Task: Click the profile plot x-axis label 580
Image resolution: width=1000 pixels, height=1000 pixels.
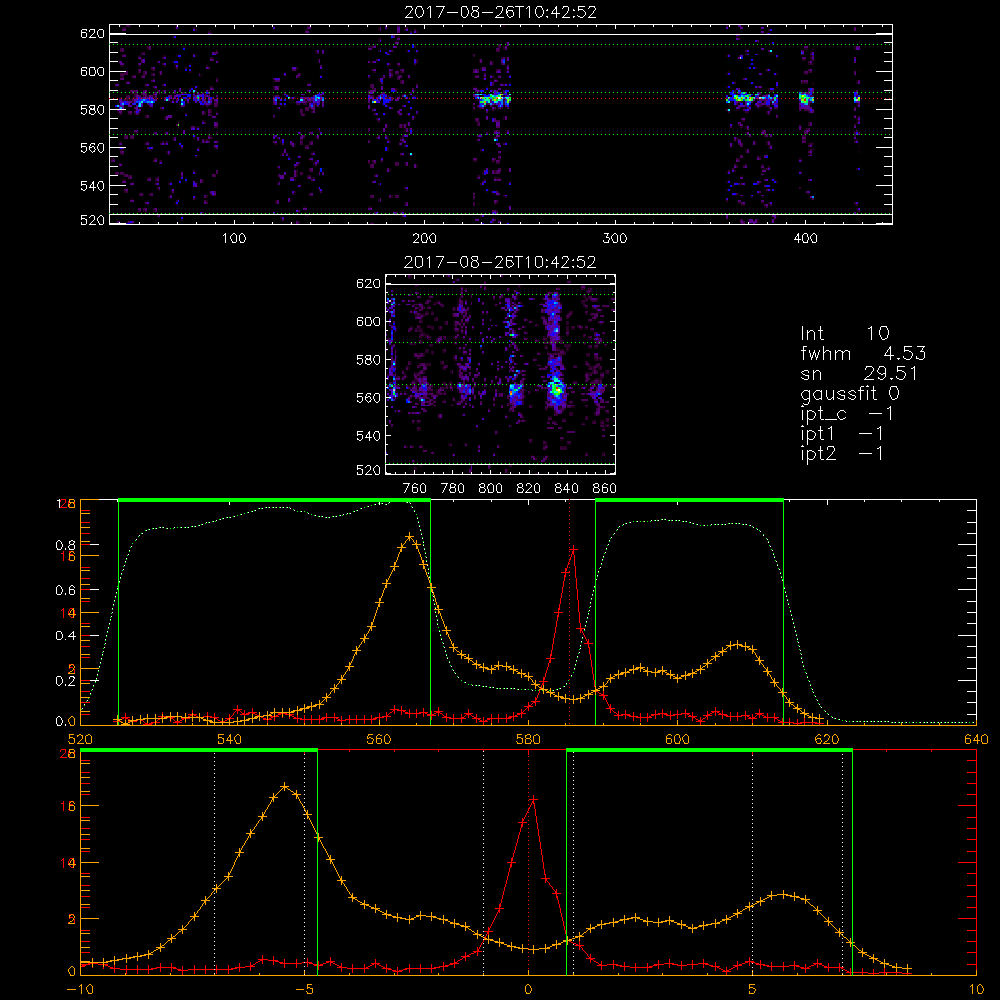Action: 528,739
